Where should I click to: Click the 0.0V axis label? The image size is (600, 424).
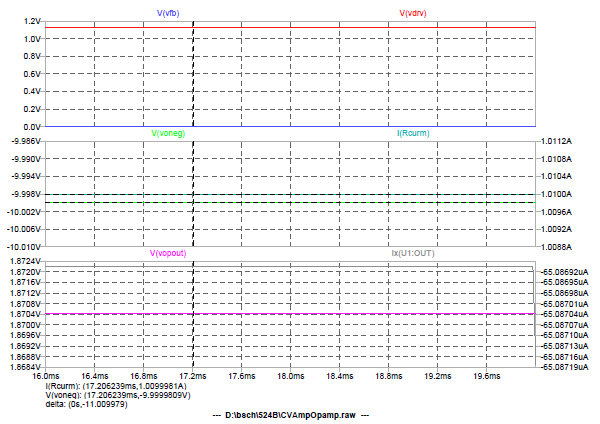click(32, 127)
